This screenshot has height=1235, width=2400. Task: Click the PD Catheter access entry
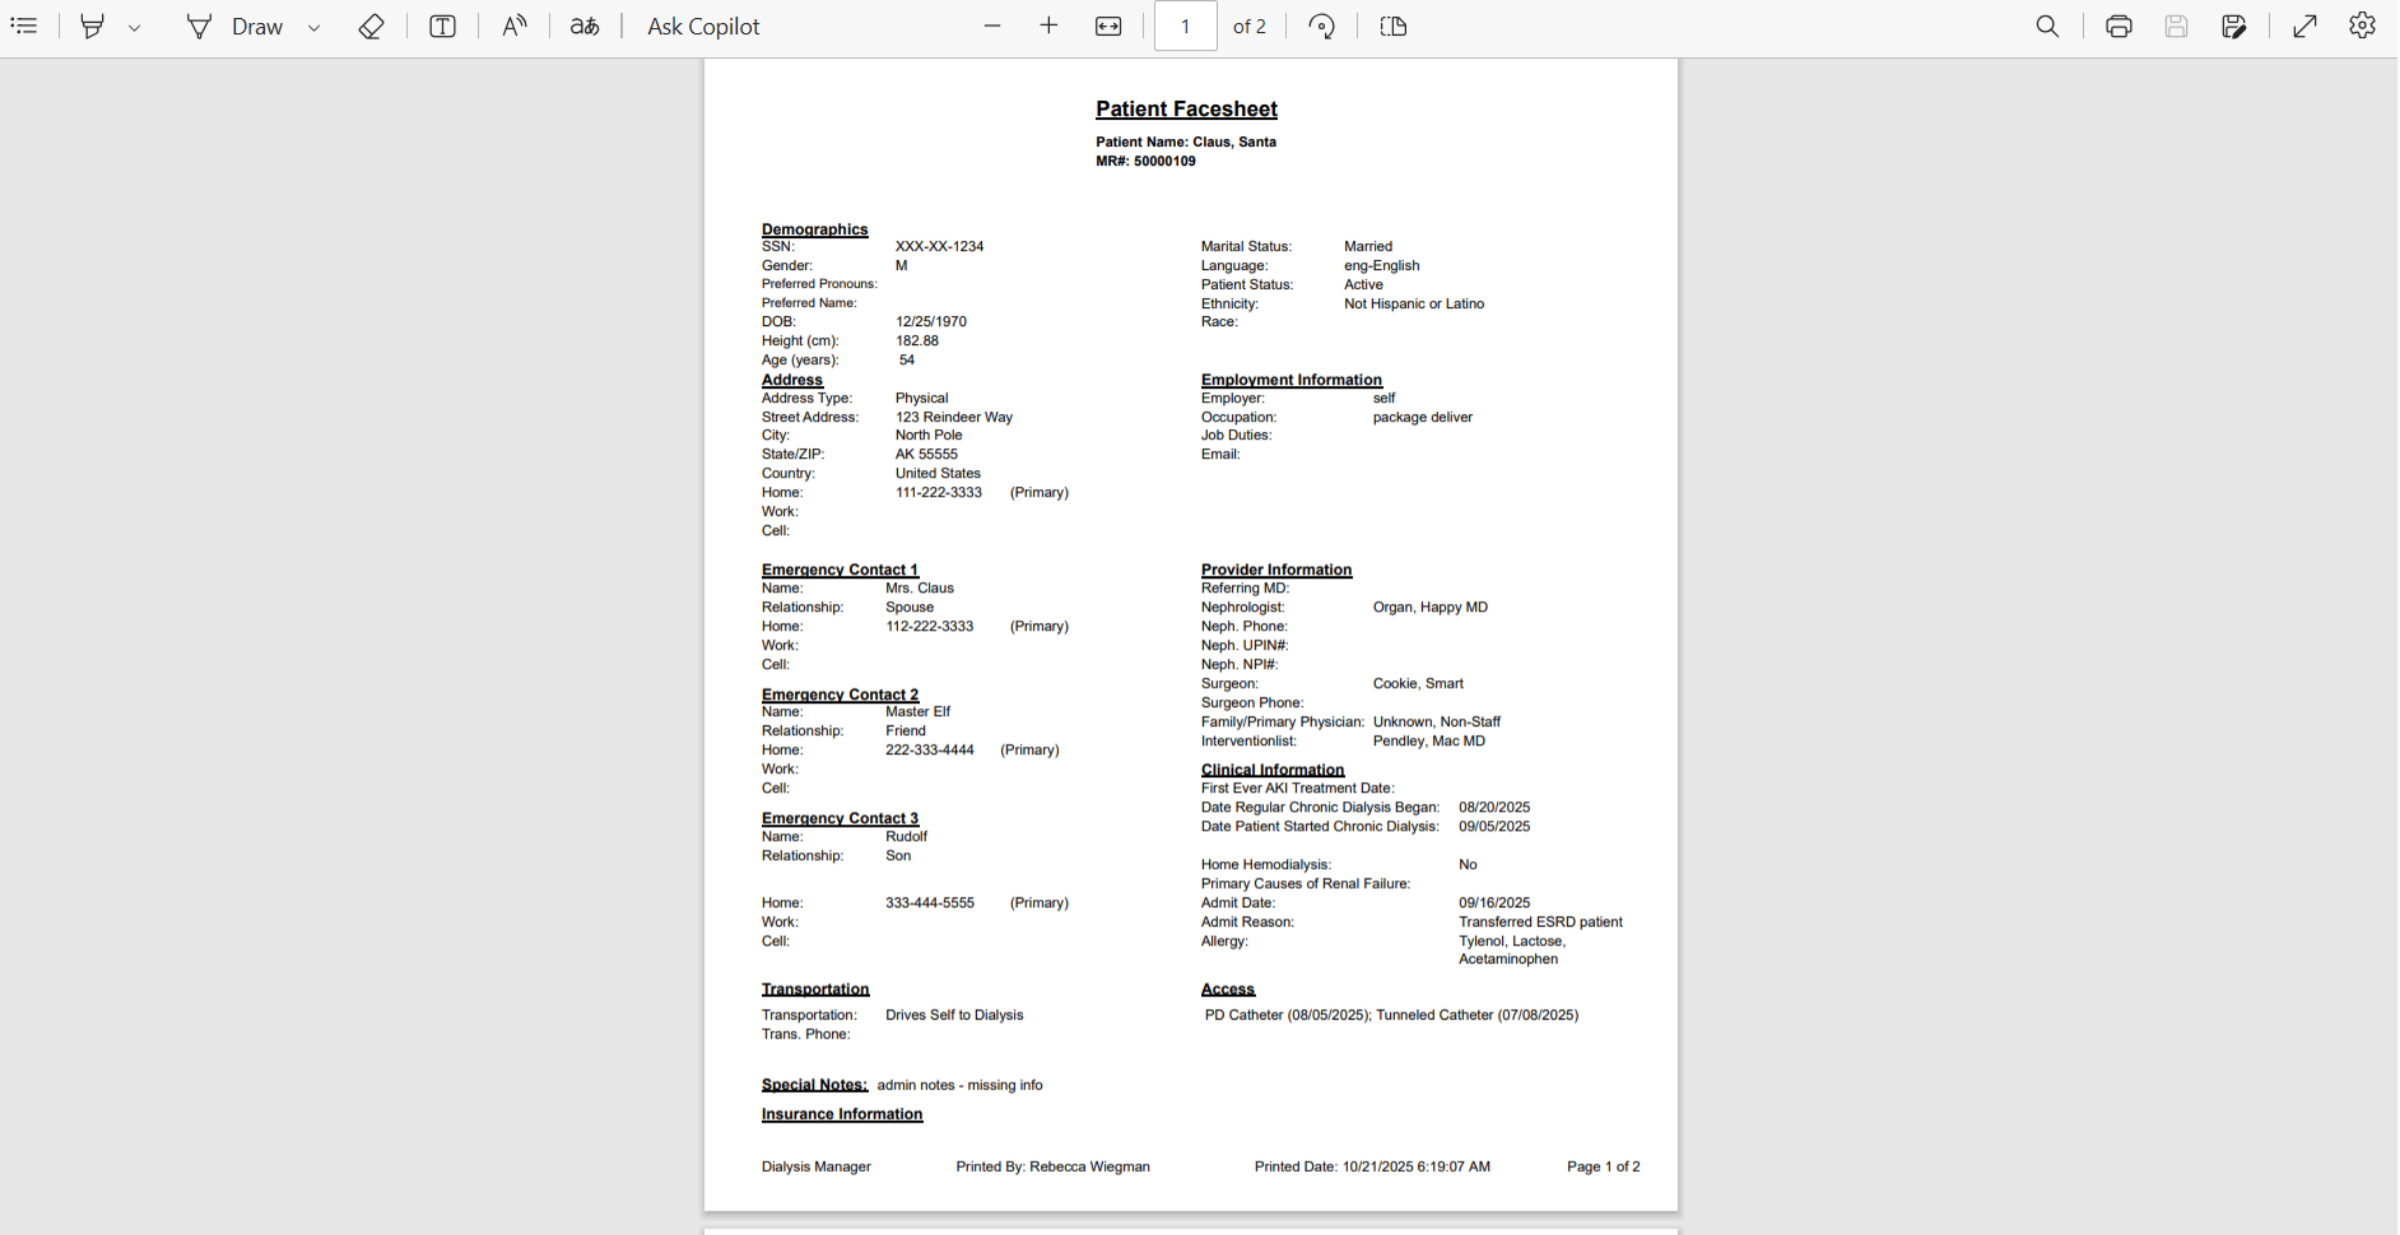[1287, 1015]
